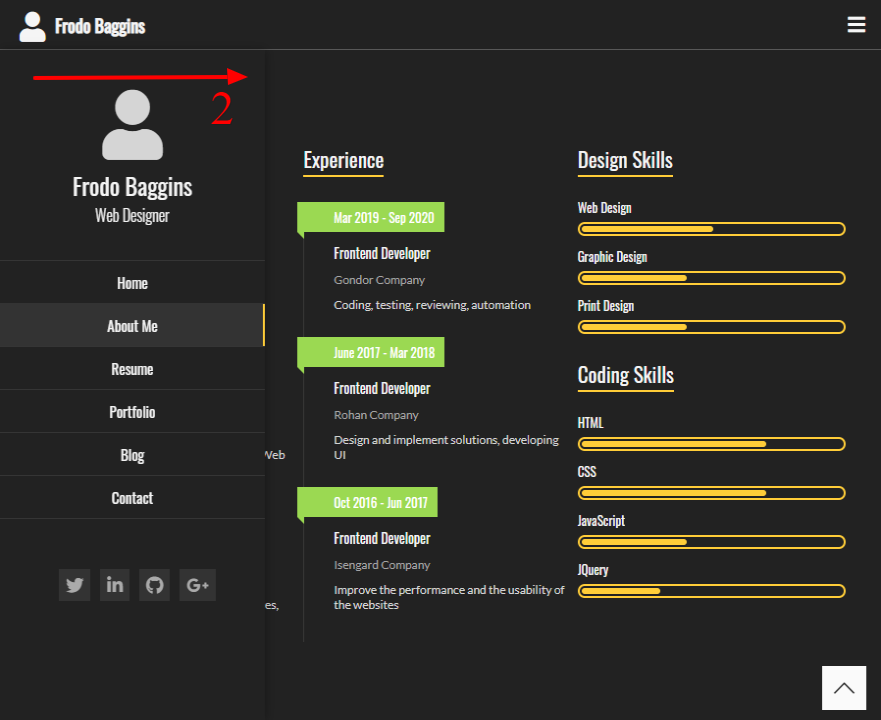Viewport: 881px width, 720px height.
Task: Go to the Blog section
Action: 132,454
